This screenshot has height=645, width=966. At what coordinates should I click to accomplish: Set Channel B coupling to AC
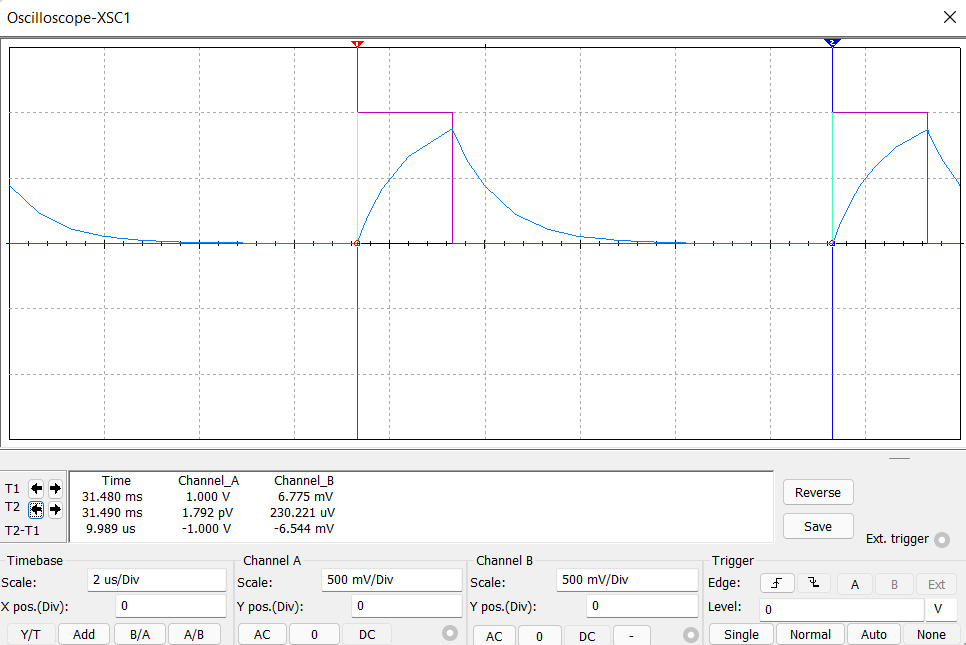pyautogui.click(x=494, y=636)
